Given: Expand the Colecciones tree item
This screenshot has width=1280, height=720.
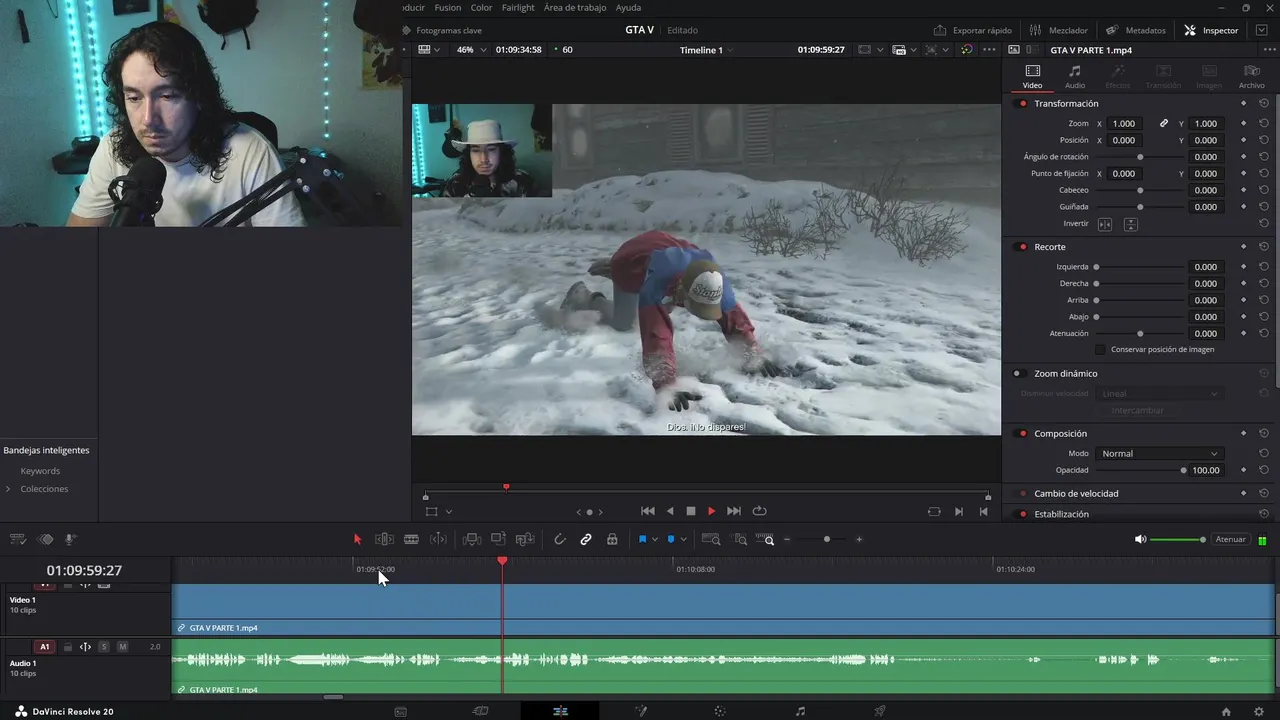Looking at the screenshot, I should pos(8,489).
